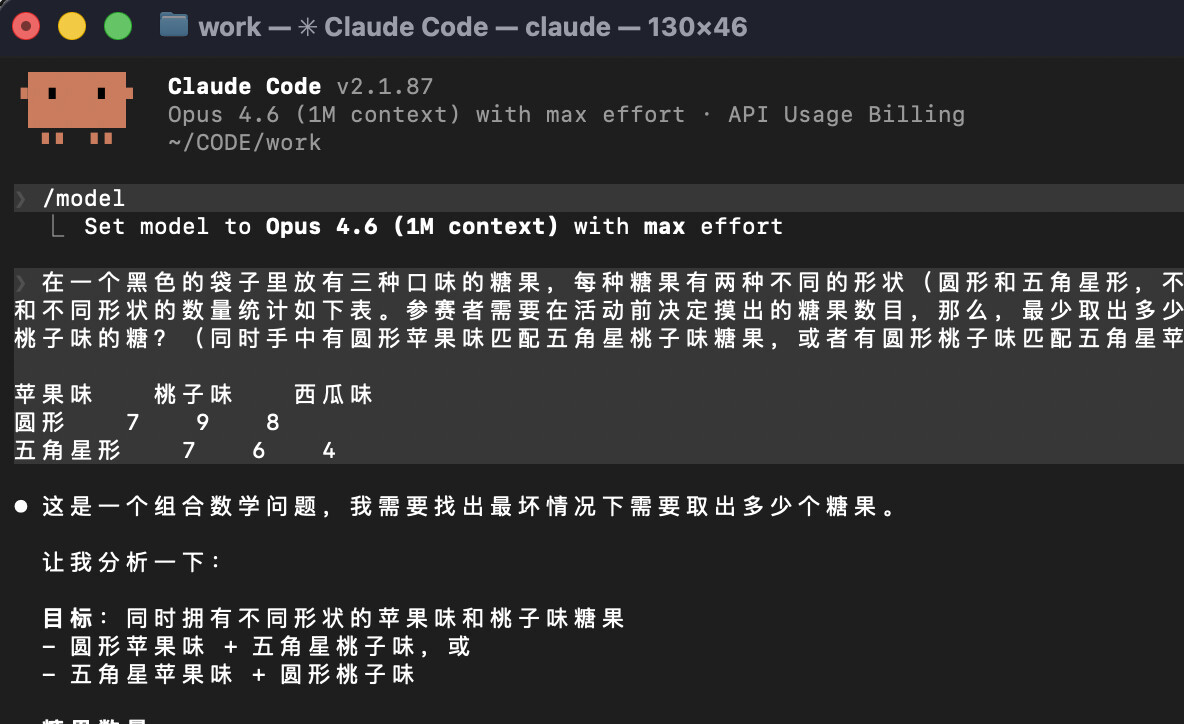Click the bold "Claude Code" title text
The height and width of the screenshot is (724, 1184).
coord(244,87)
